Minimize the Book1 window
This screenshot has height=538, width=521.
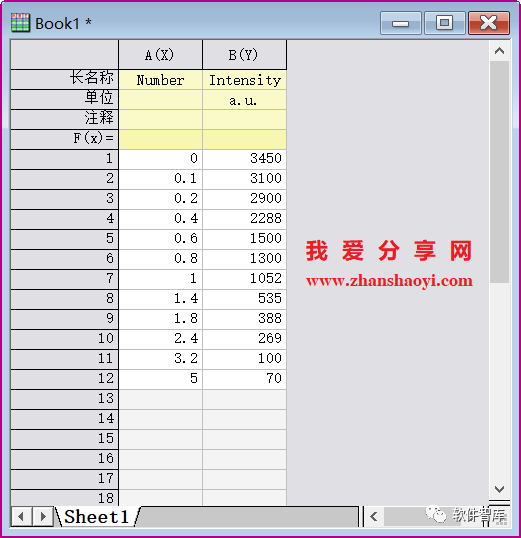[x=401, y=23]
